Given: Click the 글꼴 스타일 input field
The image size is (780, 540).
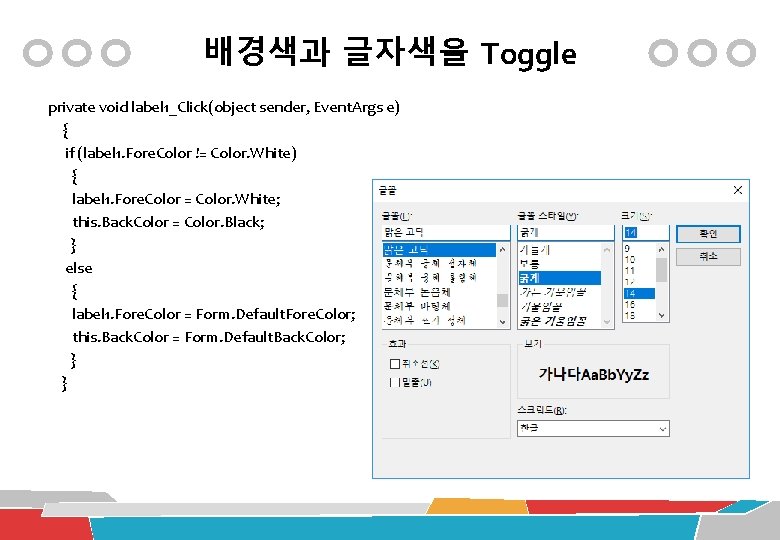Looking at the screenshot, I should [x=566, y=232].
